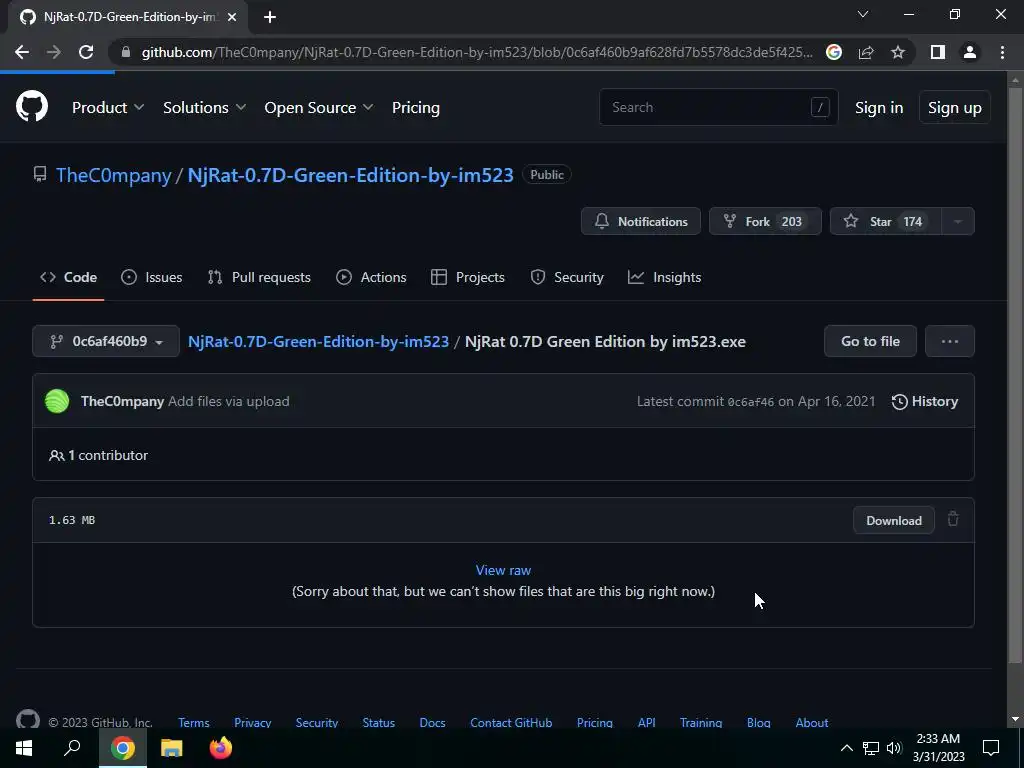This screenshot has width=1024, height=768.
Task: Open Chrome side panel icon
Action: (938, 52)
